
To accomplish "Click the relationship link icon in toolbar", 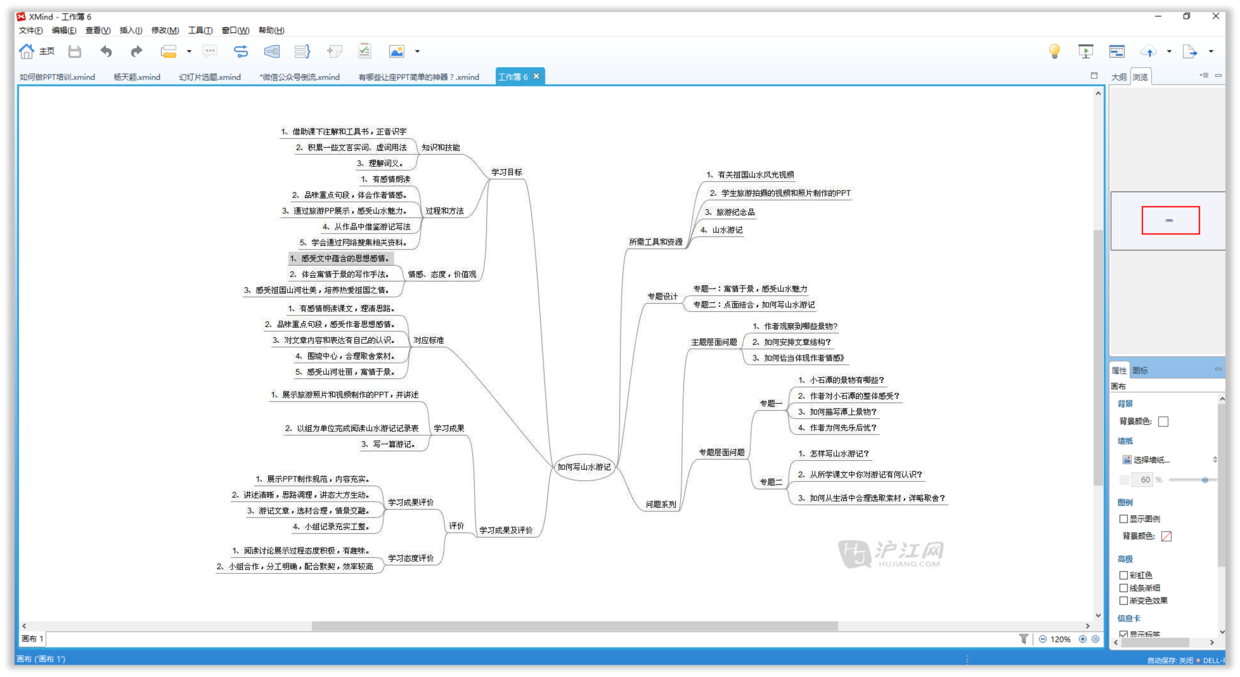I will pyautogui.click(x=241, y=51).
